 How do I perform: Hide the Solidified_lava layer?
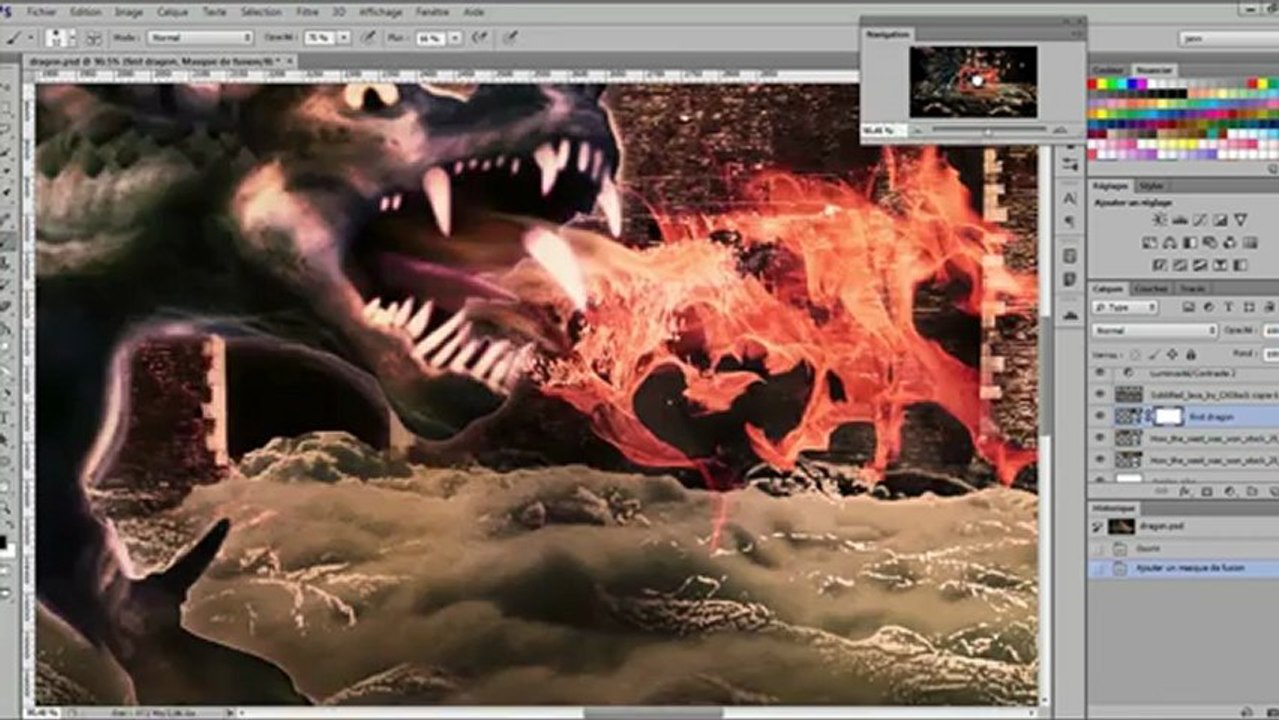1100,393
